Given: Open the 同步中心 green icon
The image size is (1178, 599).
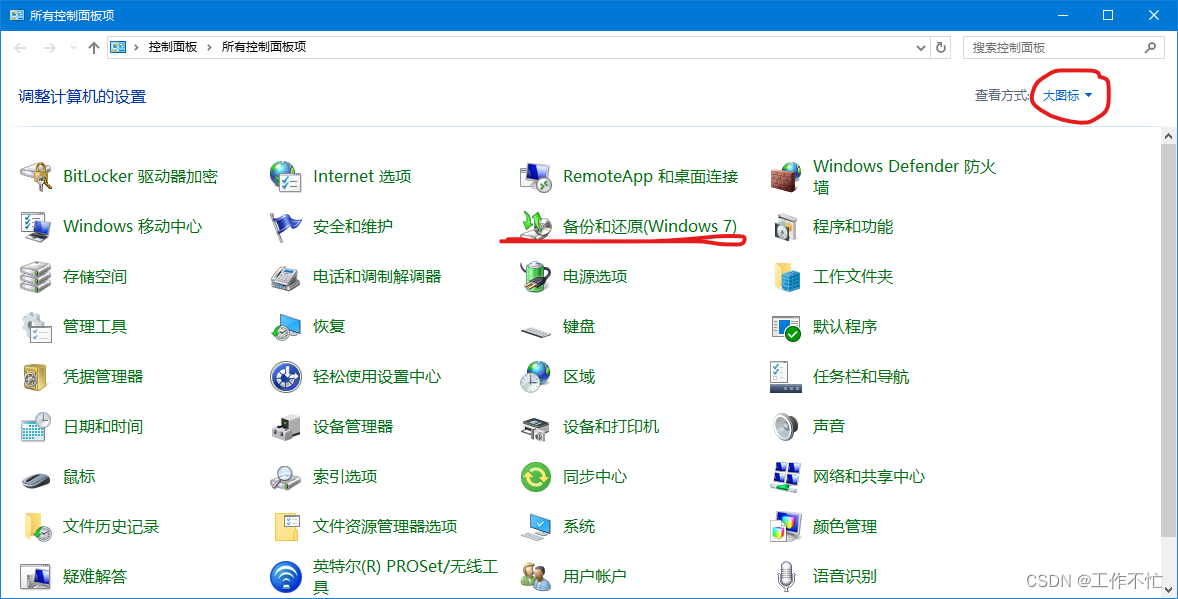Looking at the screenshot, I should 536,476.
